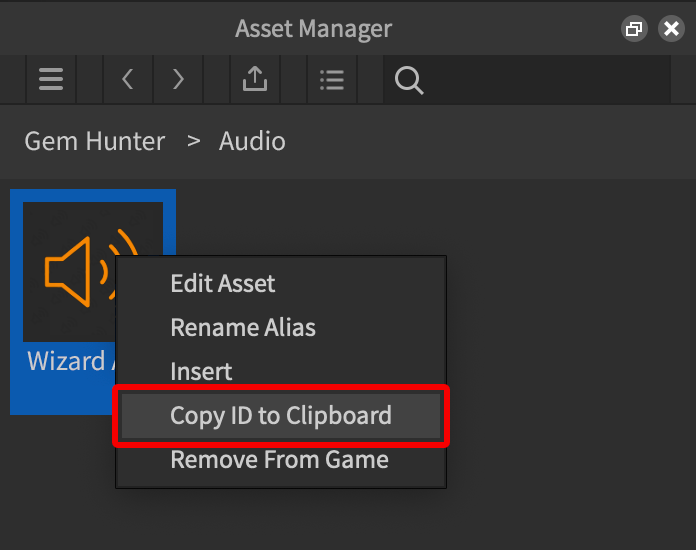This screenshot has width=696, height=550.
Task: Go to Gem Hunter breadcrumb root
Action: click(94, 141)
